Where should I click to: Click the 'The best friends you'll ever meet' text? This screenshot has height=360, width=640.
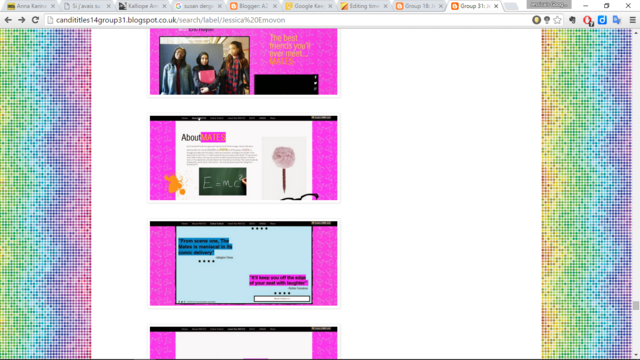290,49
